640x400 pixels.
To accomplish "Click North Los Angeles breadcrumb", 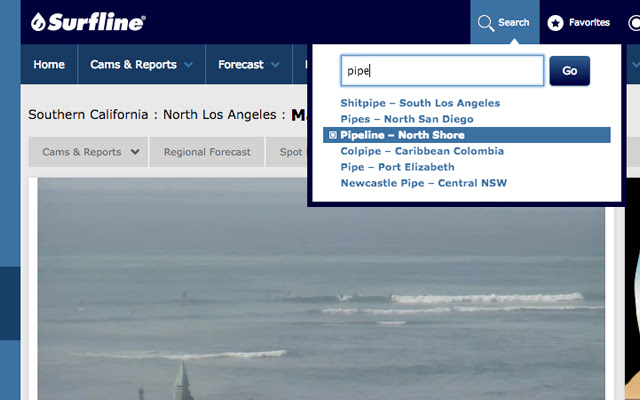I will pos(220,115).
